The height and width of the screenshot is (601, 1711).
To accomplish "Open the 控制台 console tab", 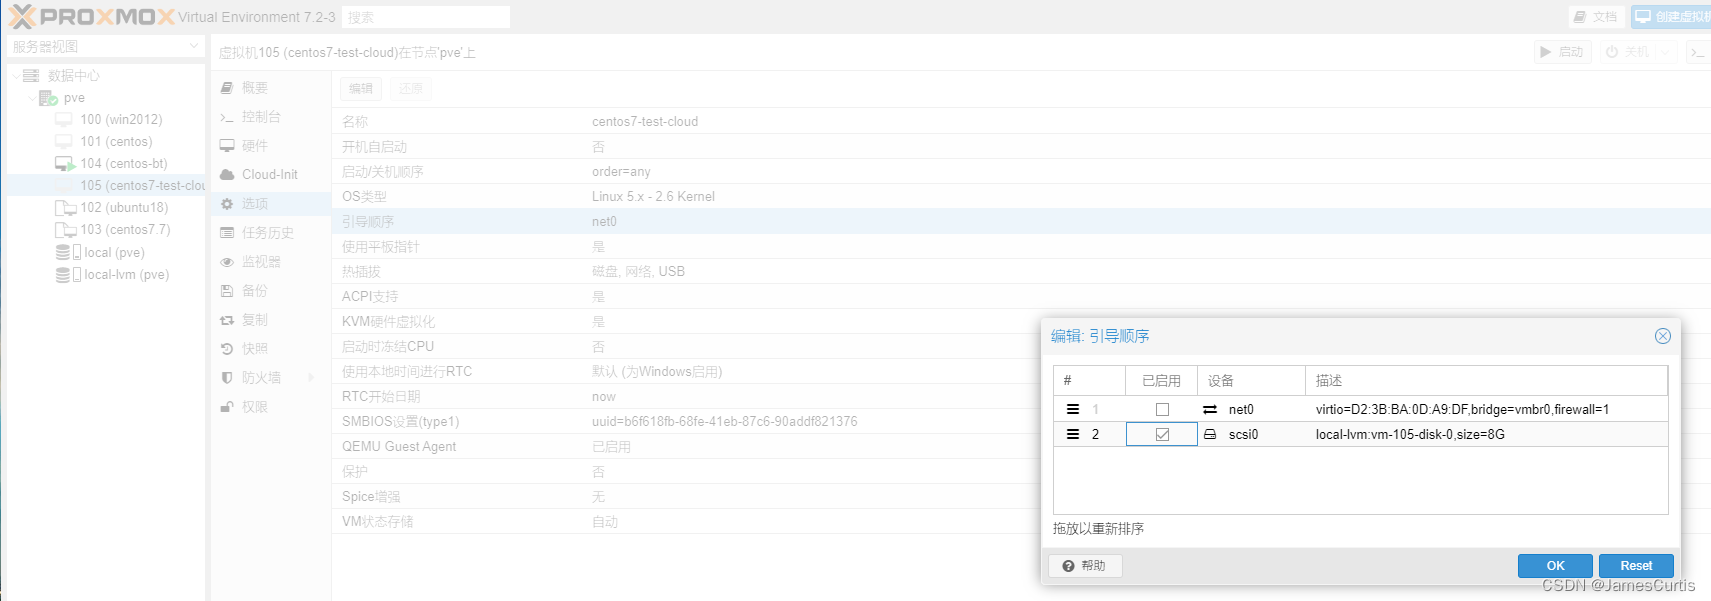I will 271,117.
